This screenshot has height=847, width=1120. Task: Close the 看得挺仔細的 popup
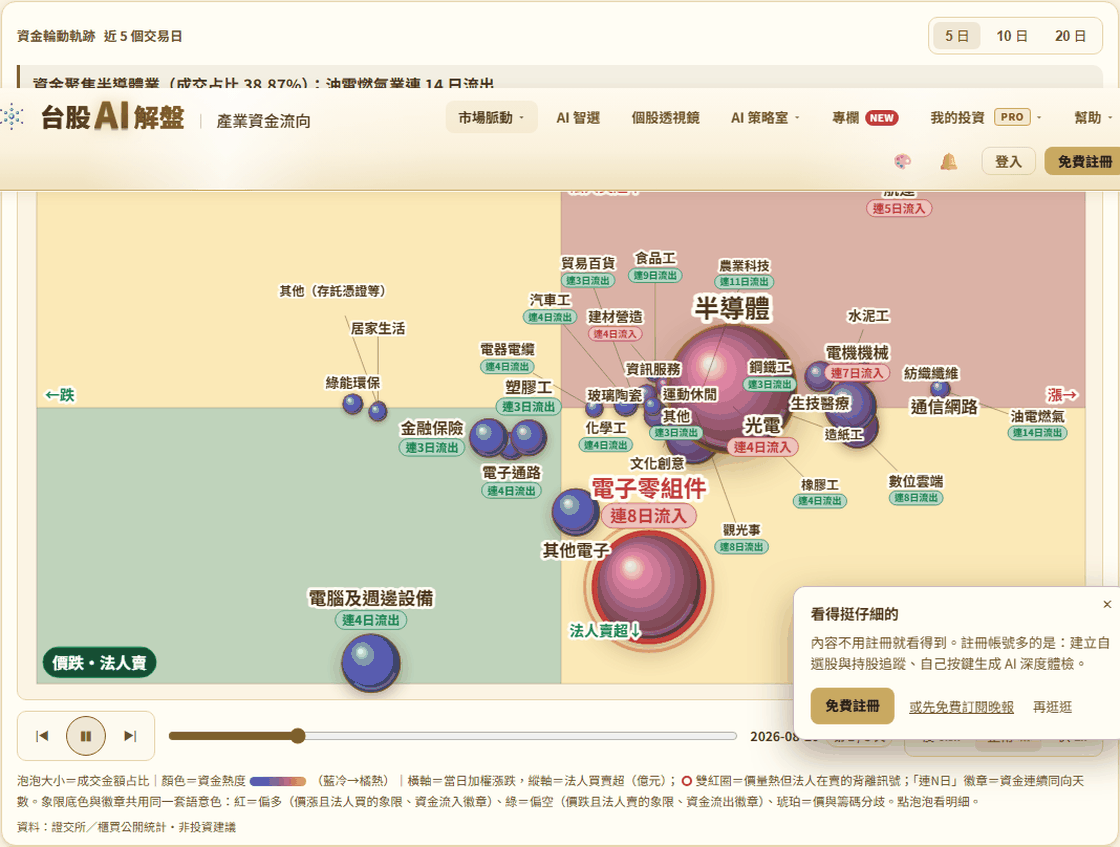(x=1107, y=604)
